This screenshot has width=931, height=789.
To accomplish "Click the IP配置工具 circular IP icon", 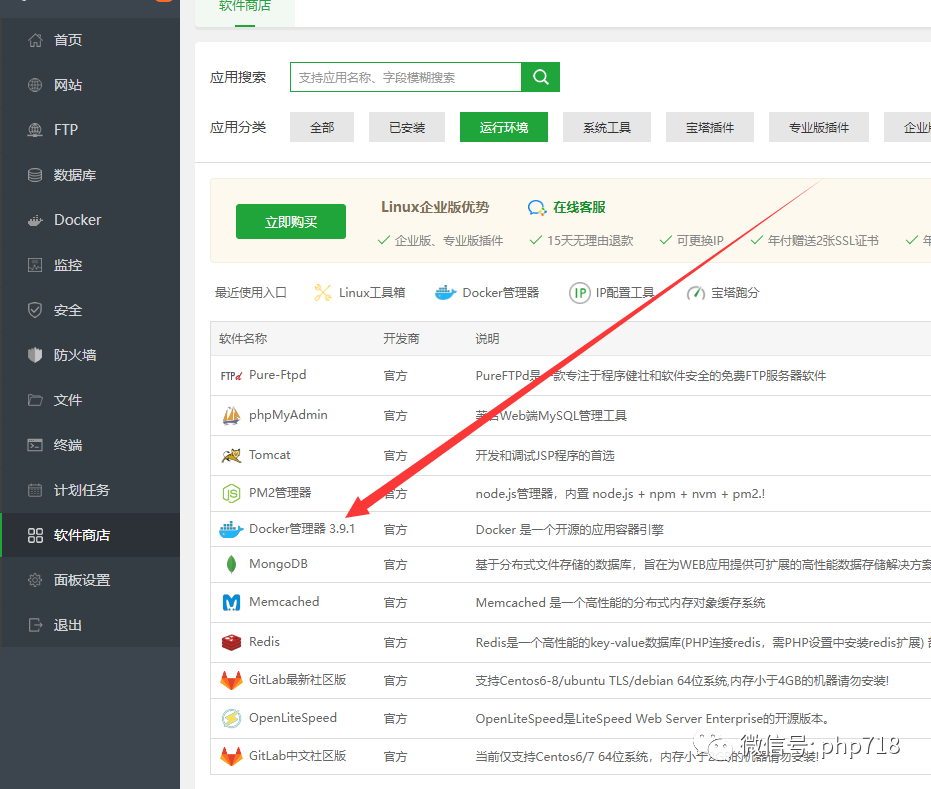I will [x=580, y=293].
